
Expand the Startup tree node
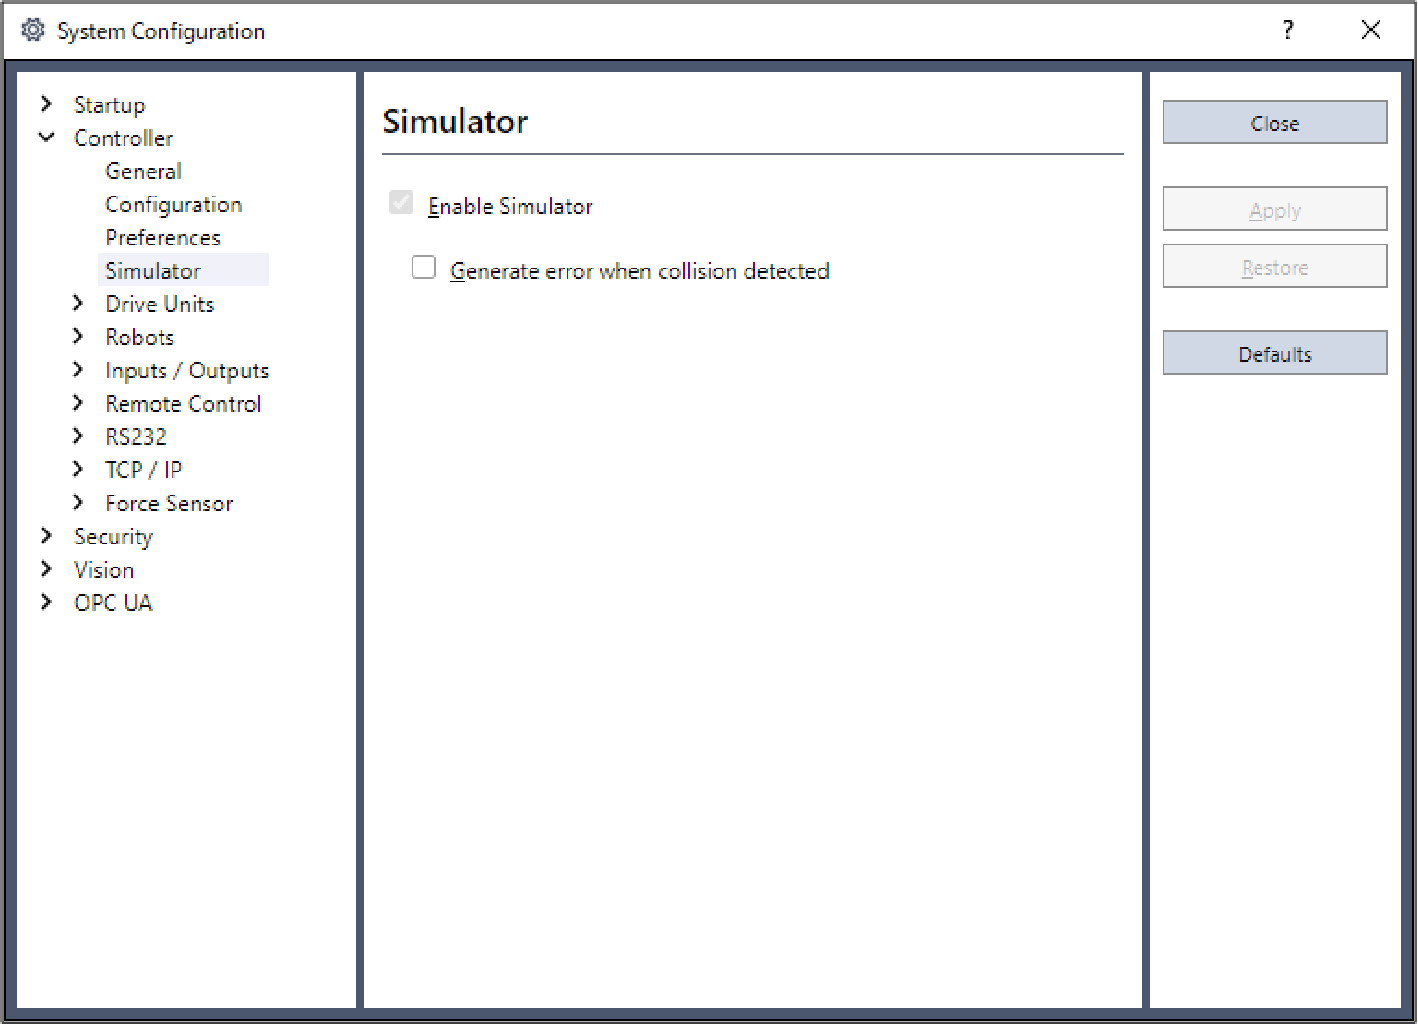click(x=46, y=104)
